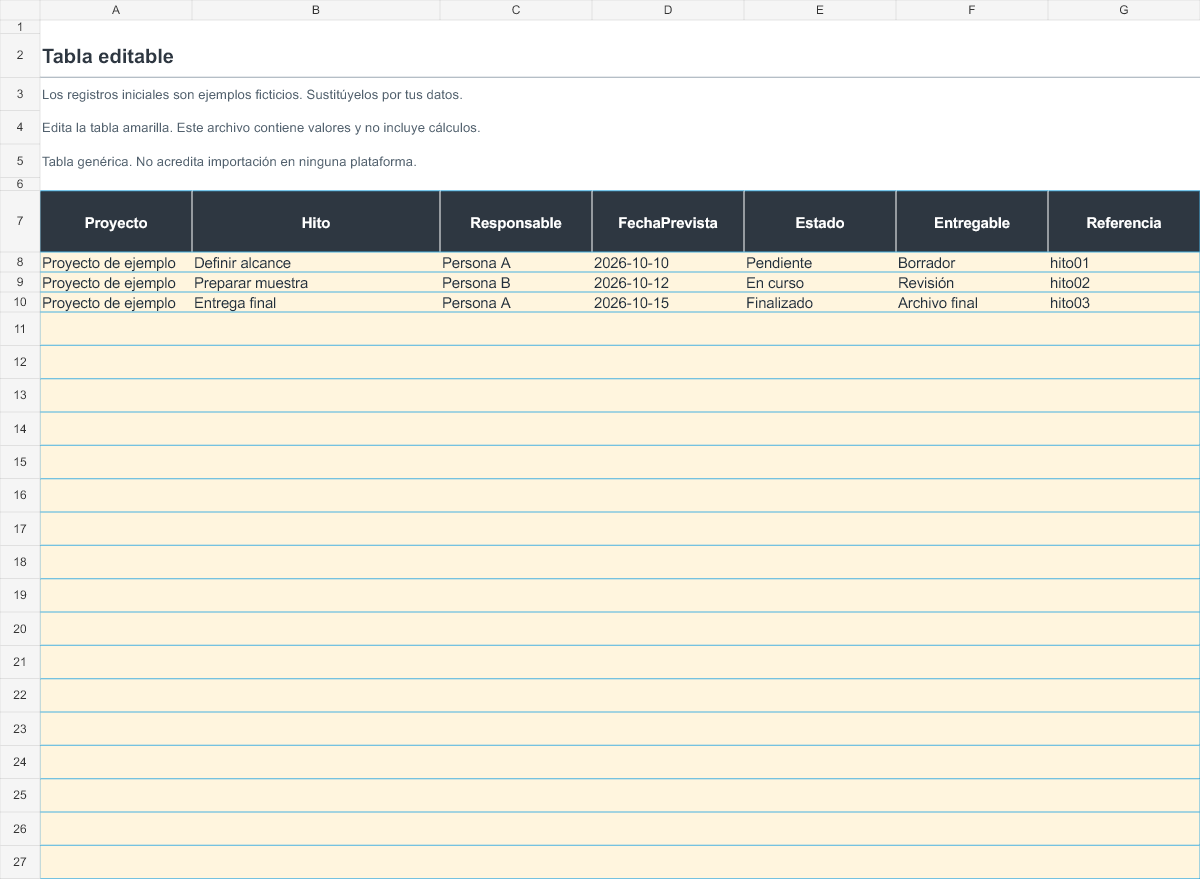
Task: Select row 7 by its row number
Action: pos(20,222)
